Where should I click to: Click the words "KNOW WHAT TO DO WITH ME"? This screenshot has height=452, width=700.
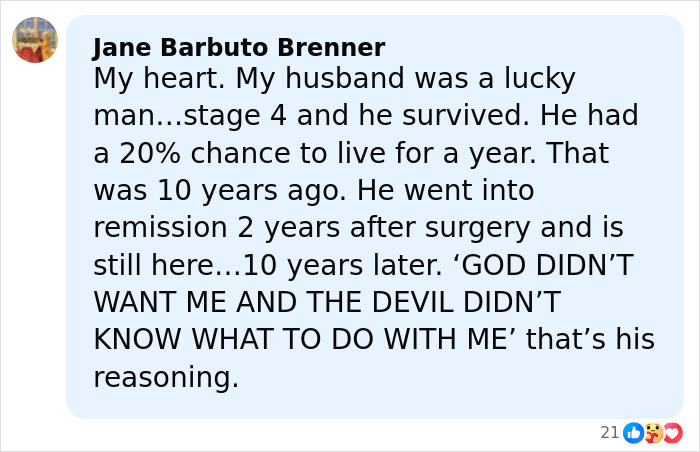301,340
